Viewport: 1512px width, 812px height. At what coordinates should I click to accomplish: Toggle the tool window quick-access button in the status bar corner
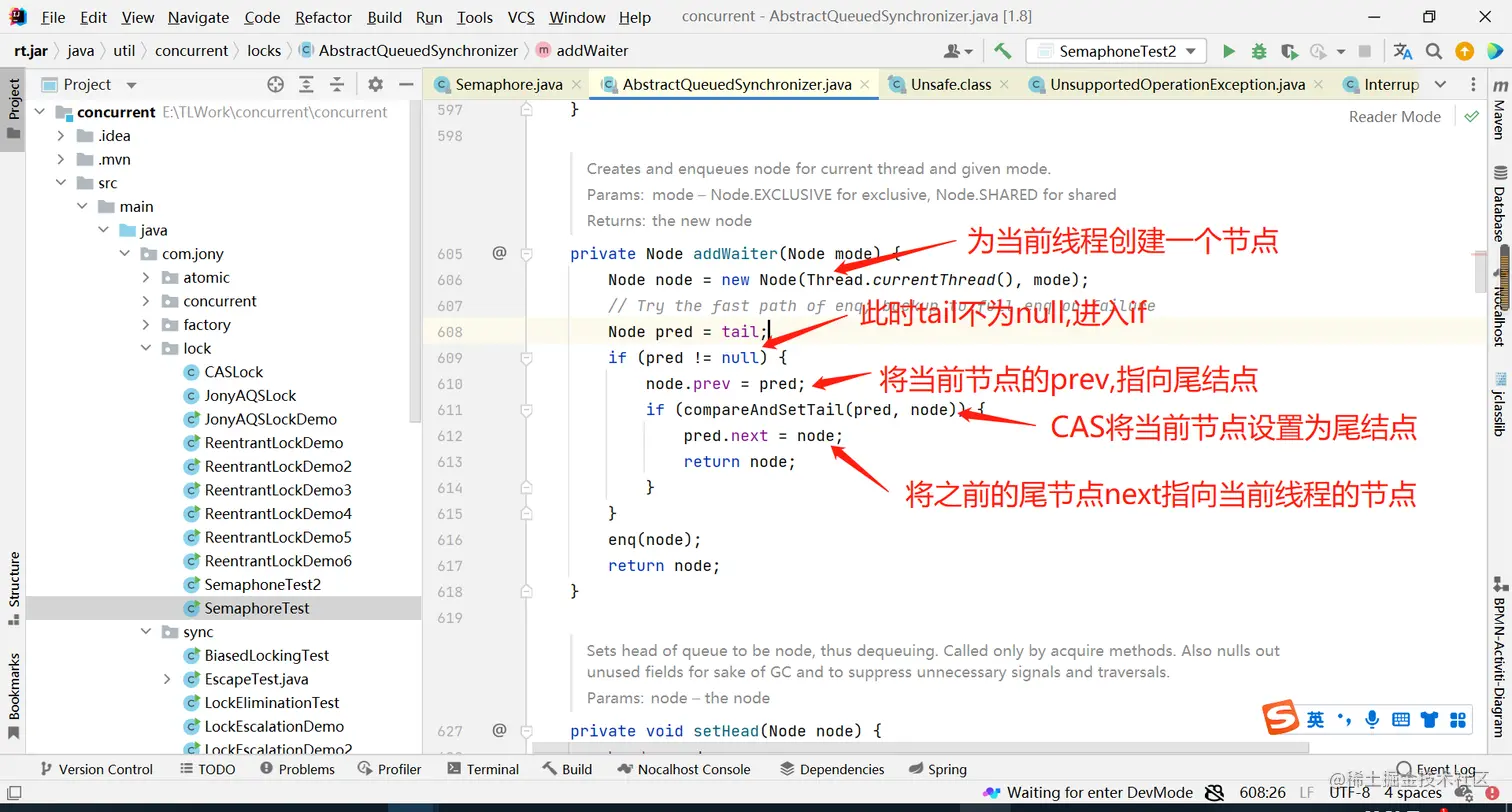(14, 793)
